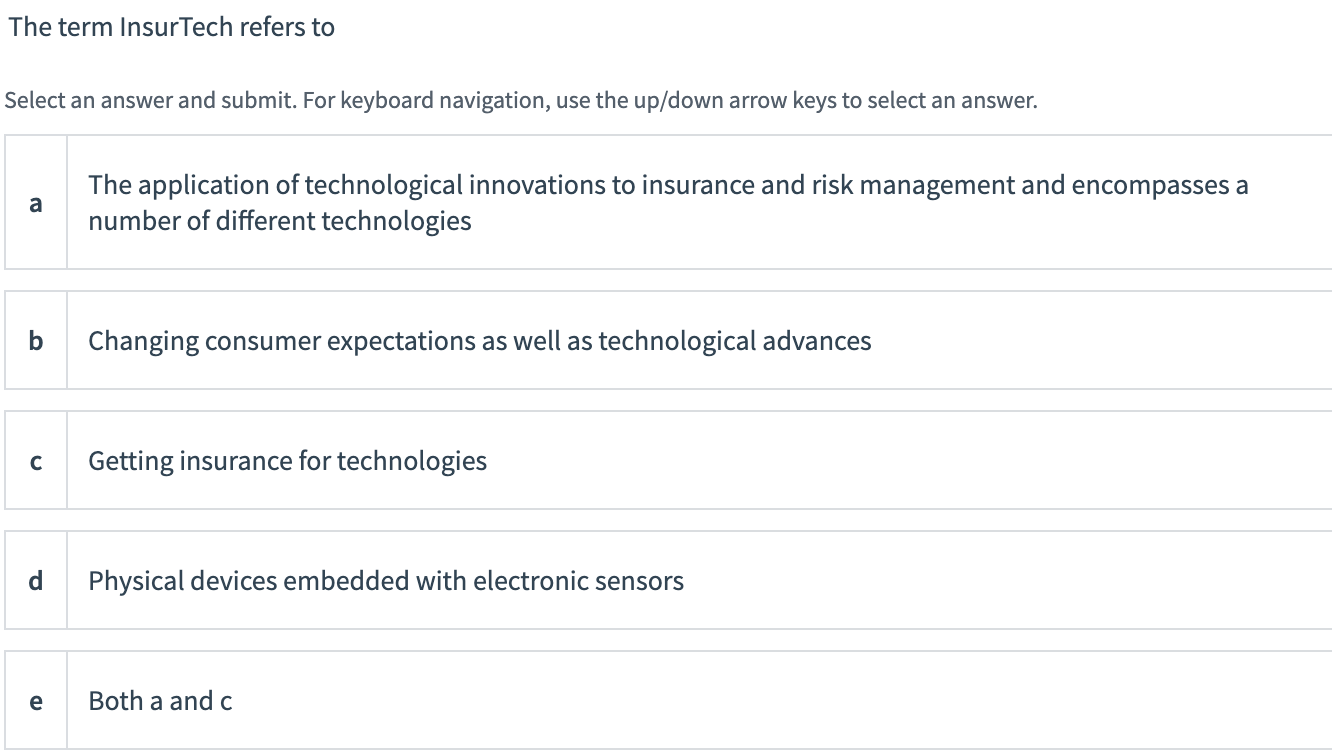Select answer option e

(660, 701)
